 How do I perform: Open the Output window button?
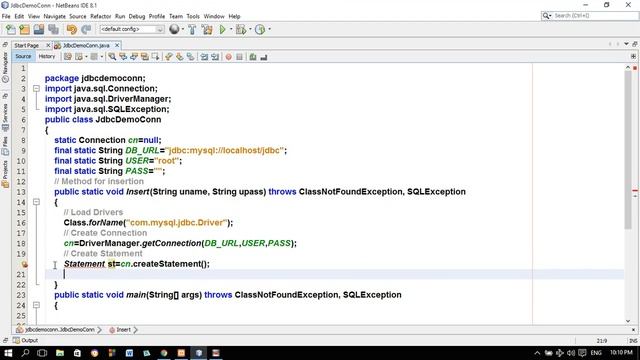[25, 340]
